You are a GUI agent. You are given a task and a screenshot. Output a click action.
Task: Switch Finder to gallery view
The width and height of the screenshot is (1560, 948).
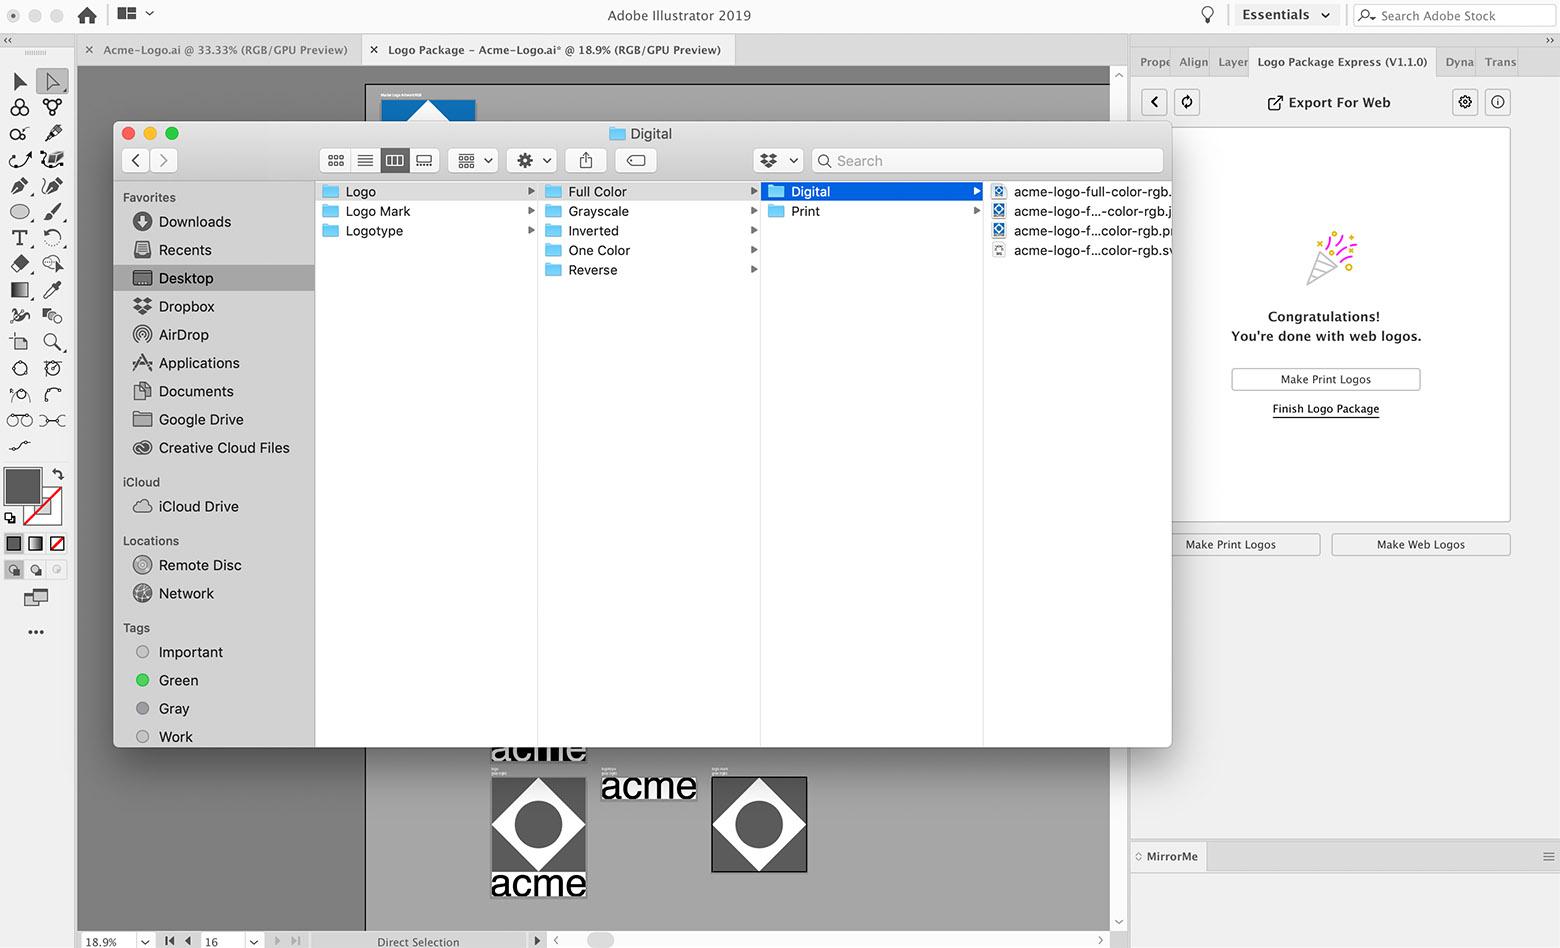click(x=424, y=160)
